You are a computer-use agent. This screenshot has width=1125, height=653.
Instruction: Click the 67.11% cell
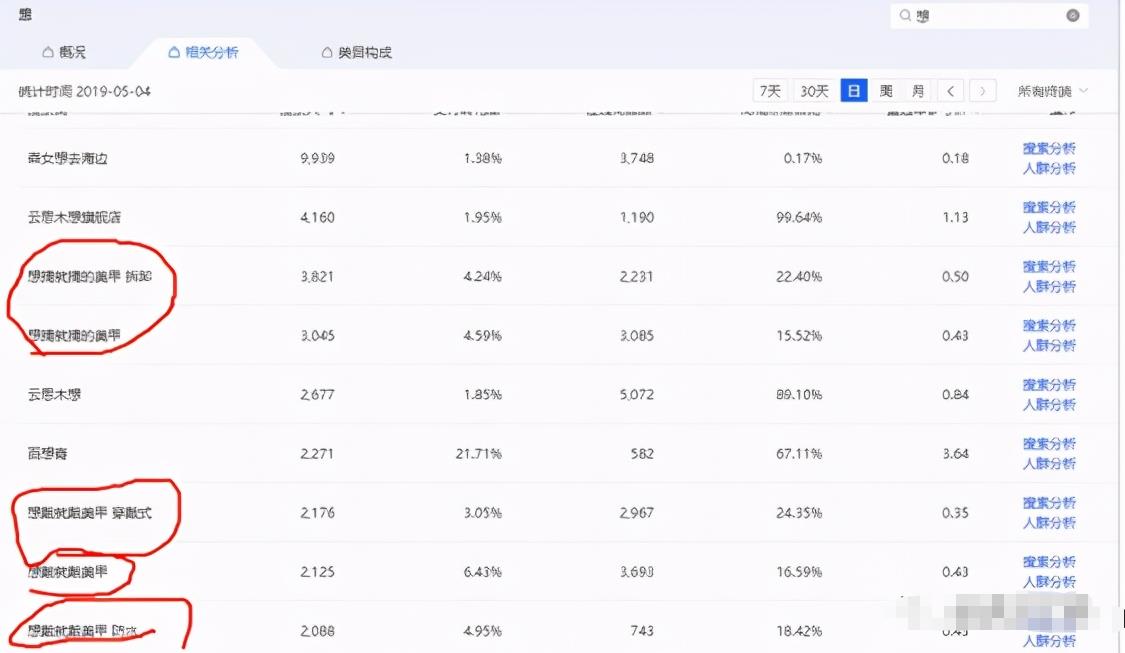(x=799, y=454)
